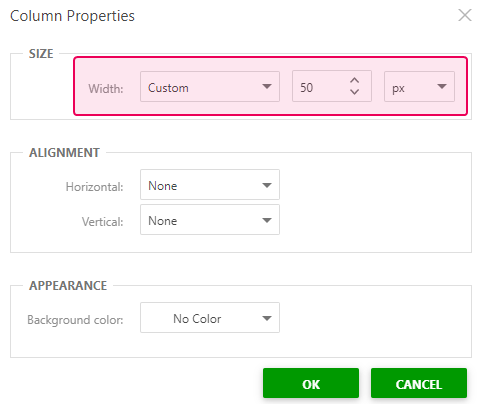The image size is (480, 404).
Task: Select the Custom width combo box
Action: coord(210,86)
